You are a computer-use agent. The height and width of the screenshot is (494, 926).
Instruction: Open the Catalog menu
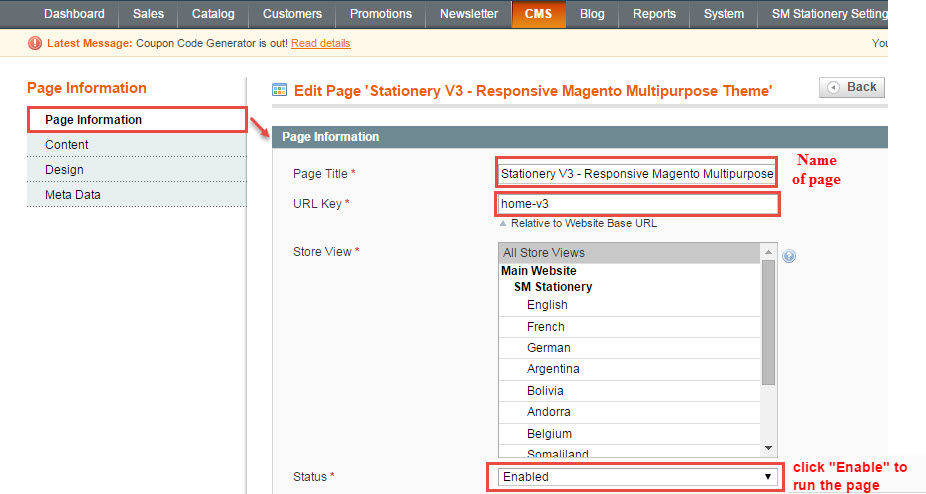click(x=213, y=14)
